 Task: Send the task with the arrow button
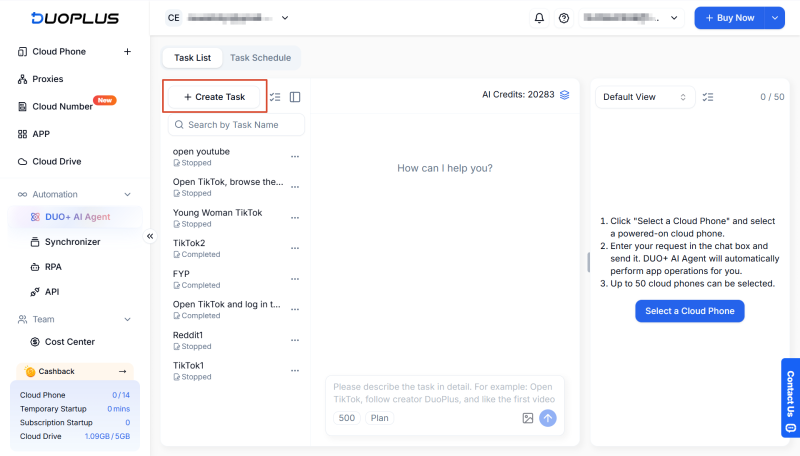tap(548, 418)
